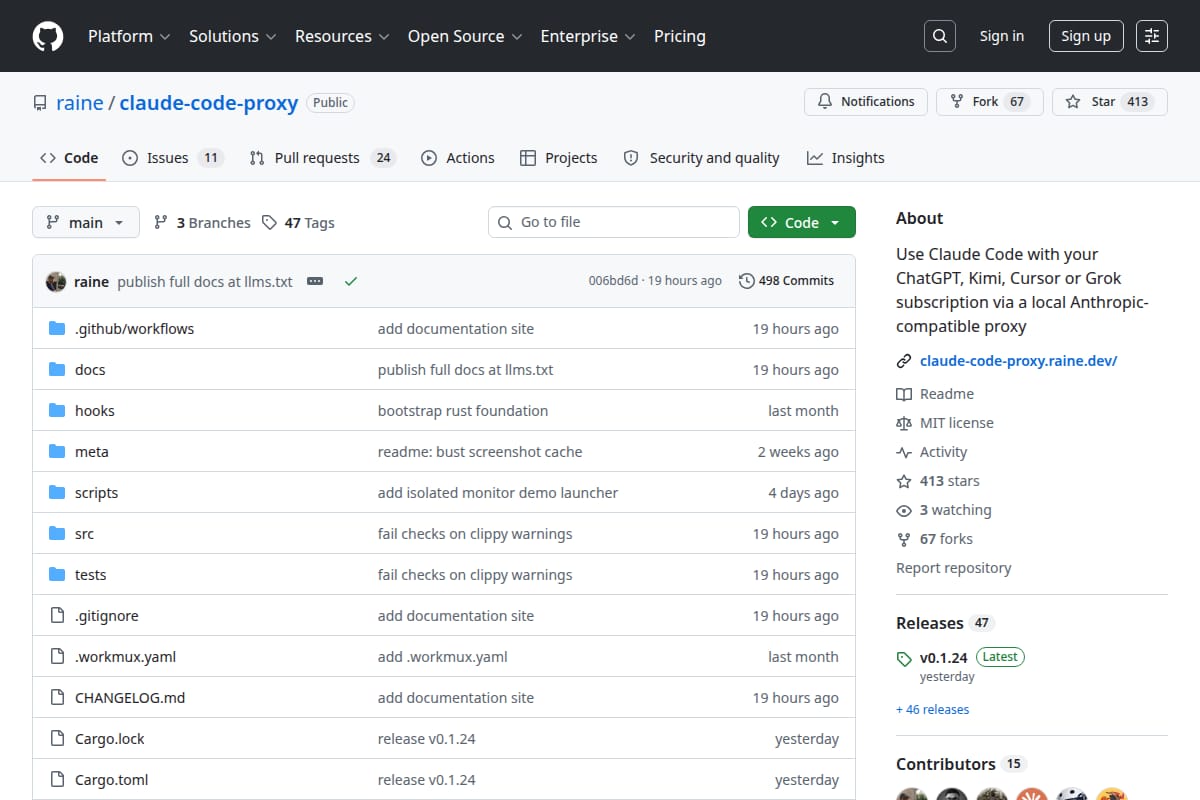This screenshot has height=800, width=1200.
Task: Open the MIT license link
Action: coord(945,423)
